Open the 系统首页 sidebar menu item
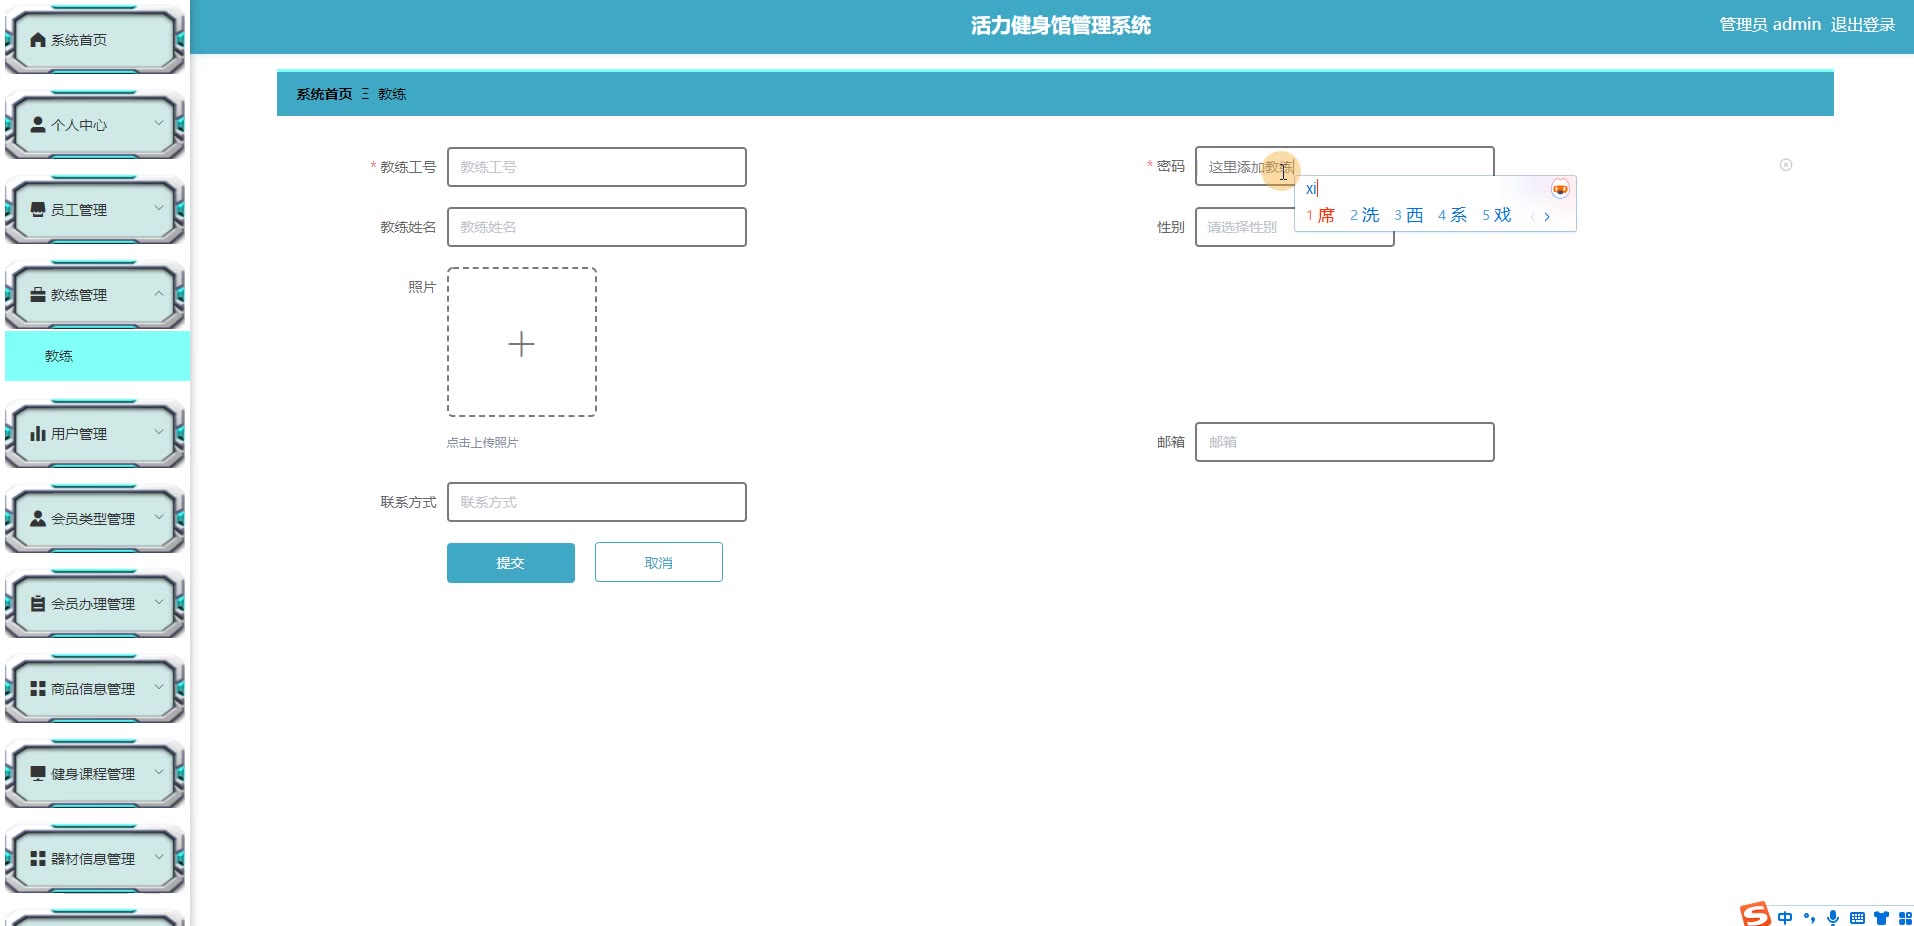 click(x=95, y=40)
